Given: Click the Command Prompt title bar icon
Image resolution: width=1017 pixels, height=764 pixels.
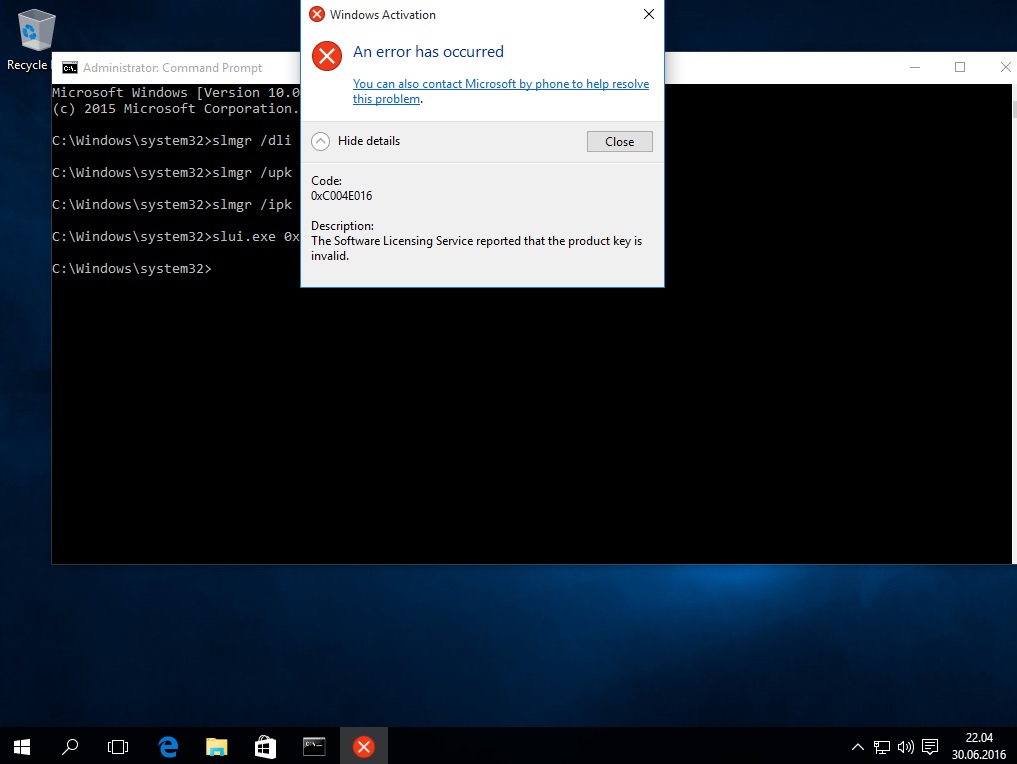Looking at the screenshot, I should [x=69, y=67].
